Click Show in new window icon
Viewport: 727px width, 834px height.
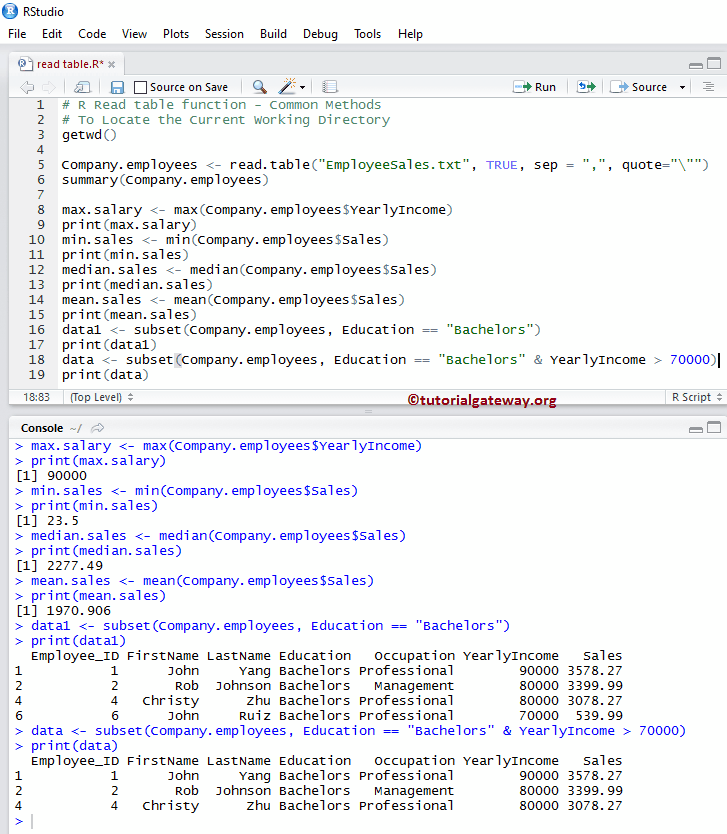tap(82, 87)
